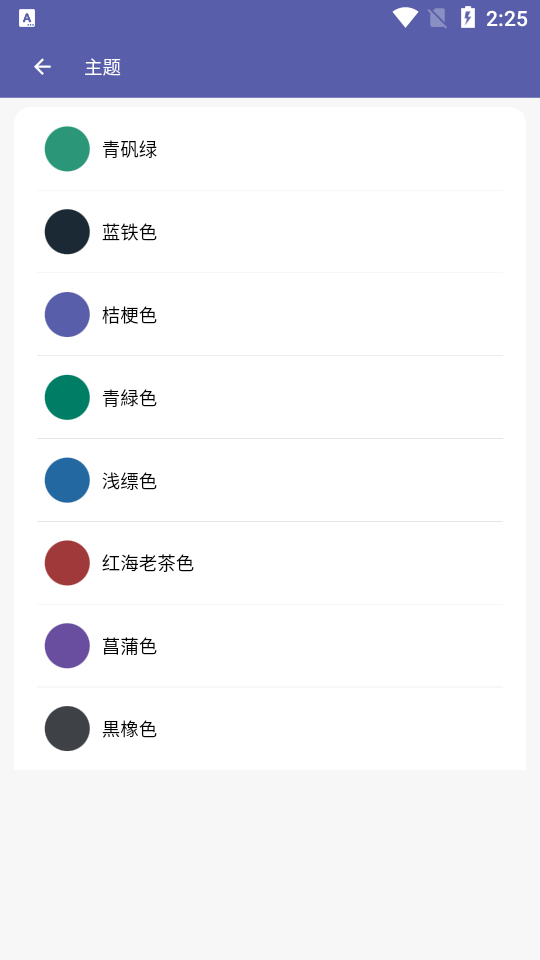The width and height of the screenshot is (540, 960).
Task: Go back using the arrow icon
Action: coord(42,67)
